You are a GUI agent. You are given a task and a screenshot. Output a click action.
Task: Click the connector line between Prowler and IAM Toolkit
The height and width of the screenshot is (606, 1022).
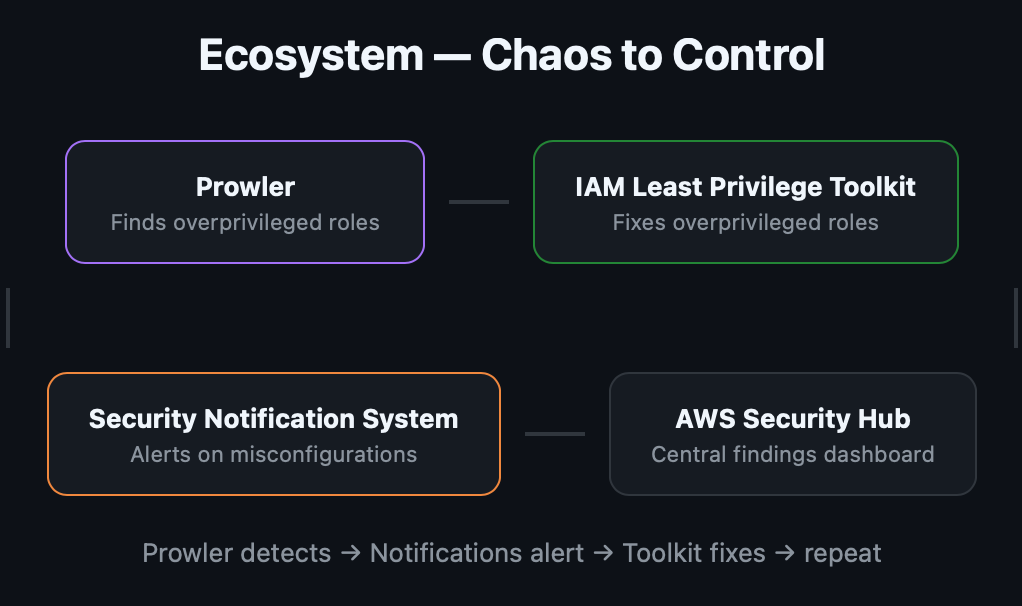[x=478, y=202]
